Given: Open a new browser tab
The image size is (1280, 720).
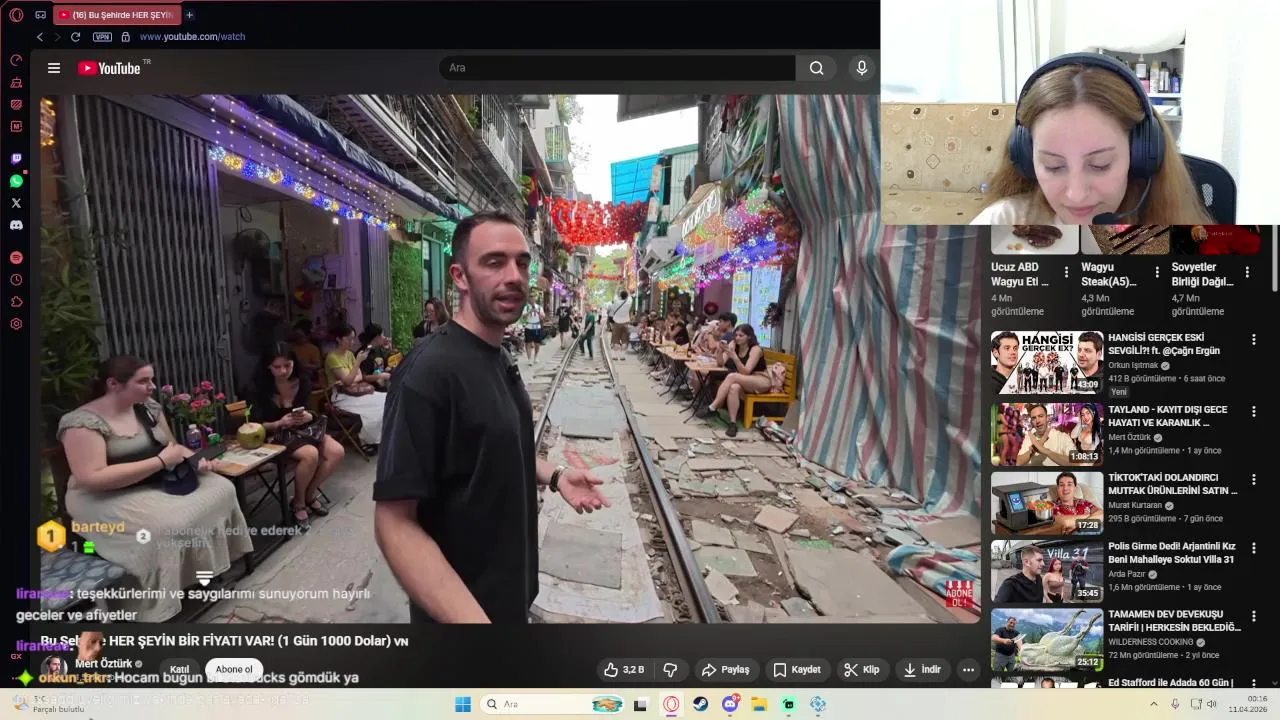Looking at the screenshot, I should point(189,15).
